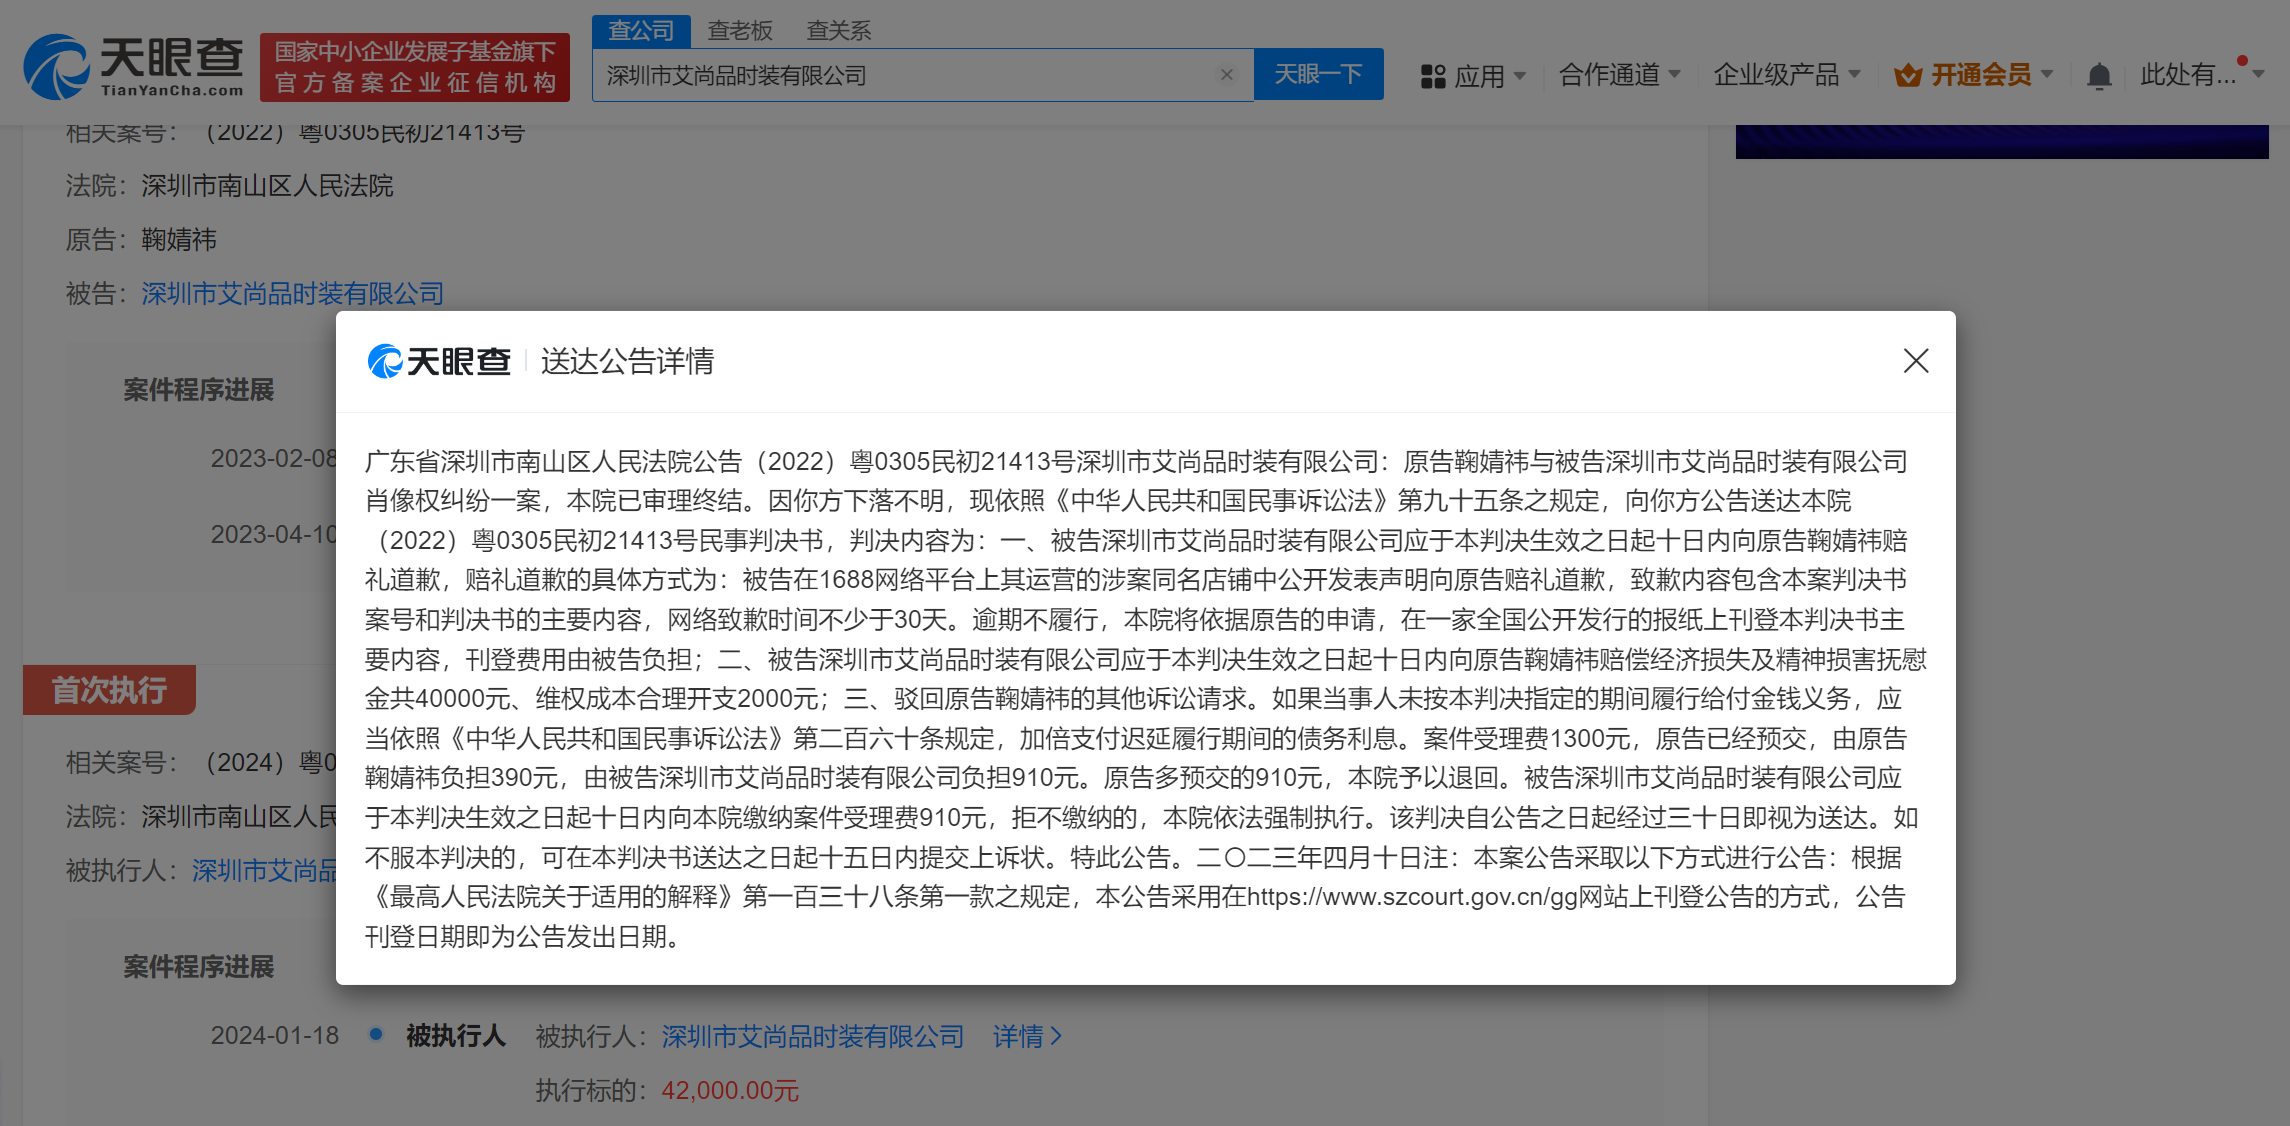Click the 开通会员 crown icon

tap(1910, 74)
